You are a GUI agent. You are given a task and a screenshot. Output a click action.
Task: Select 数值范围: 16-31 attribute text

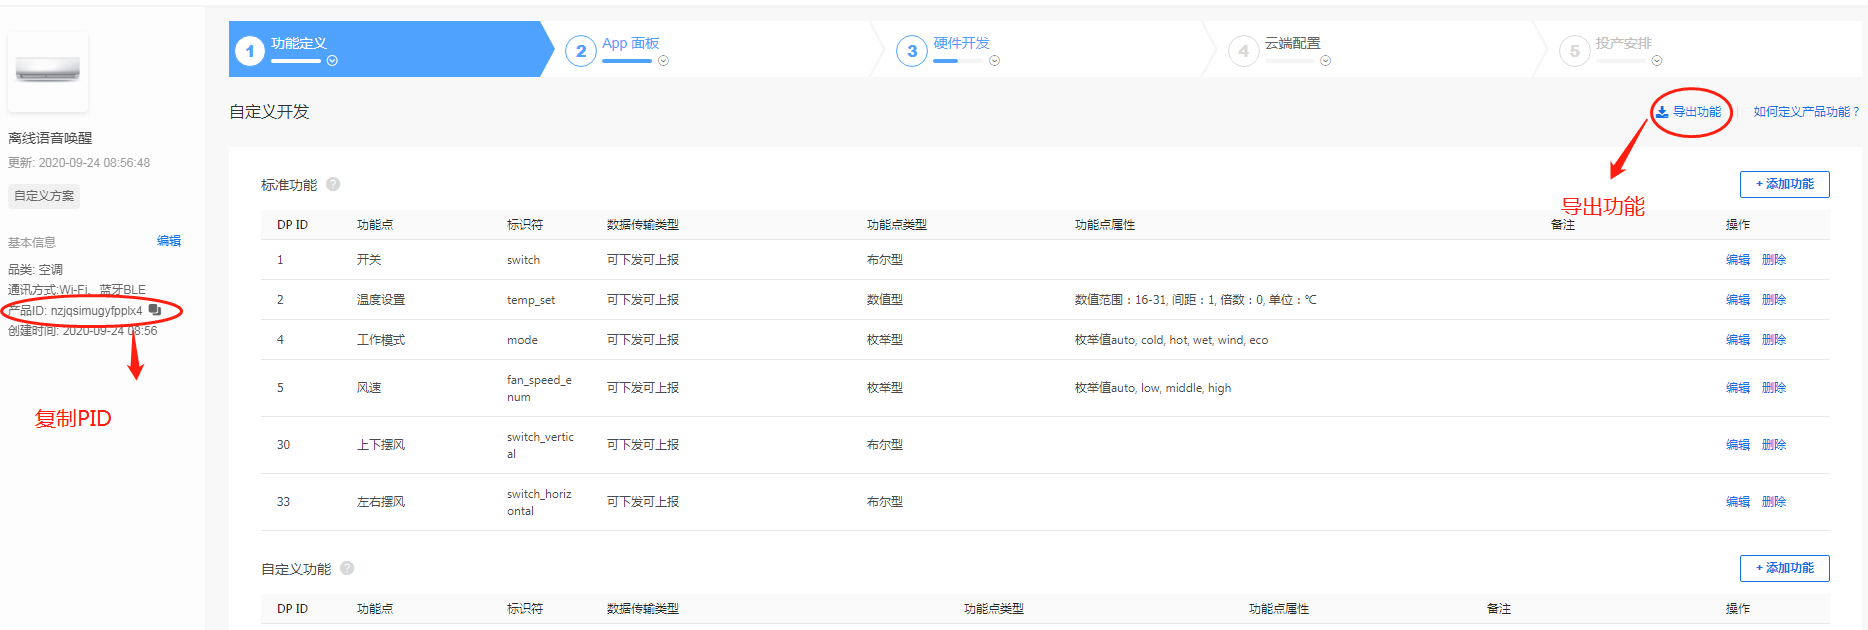click(x=1196, y=300)
